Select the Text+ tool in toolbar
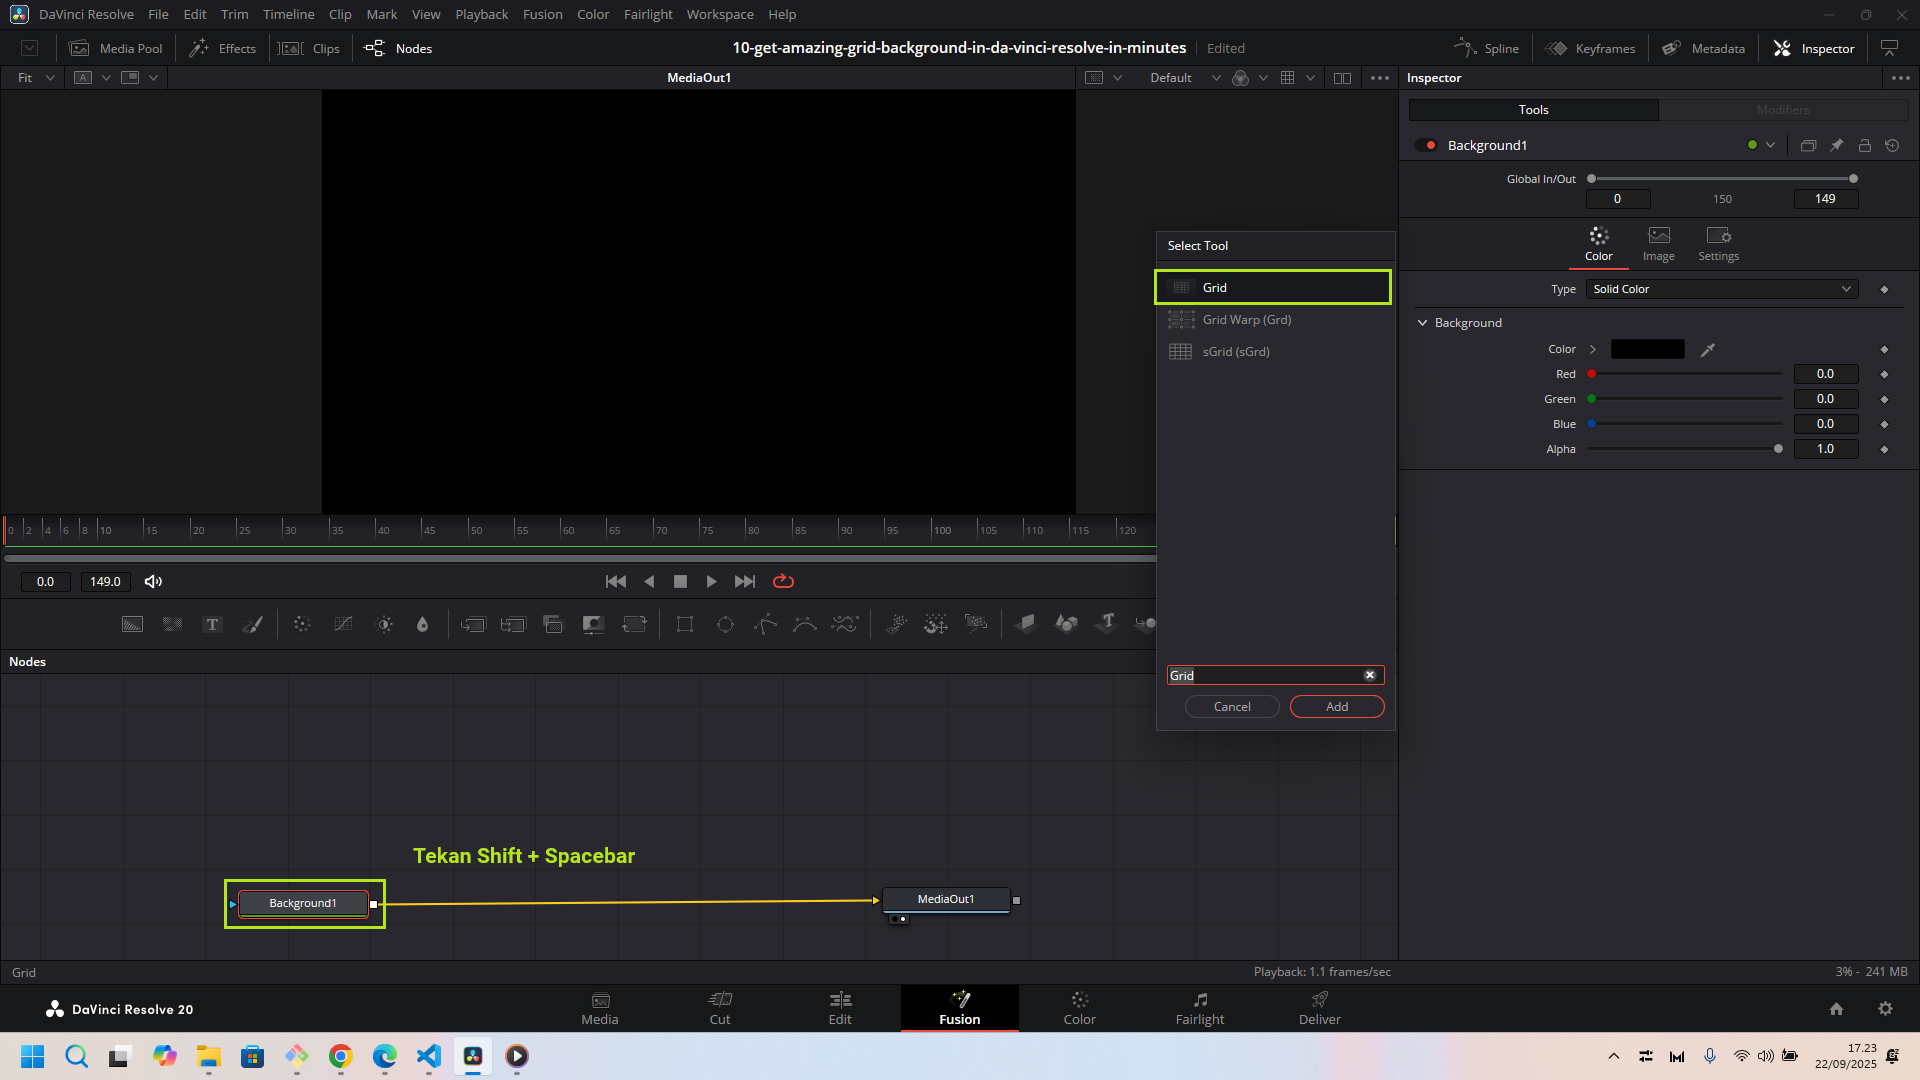 (x=212, y=625)
